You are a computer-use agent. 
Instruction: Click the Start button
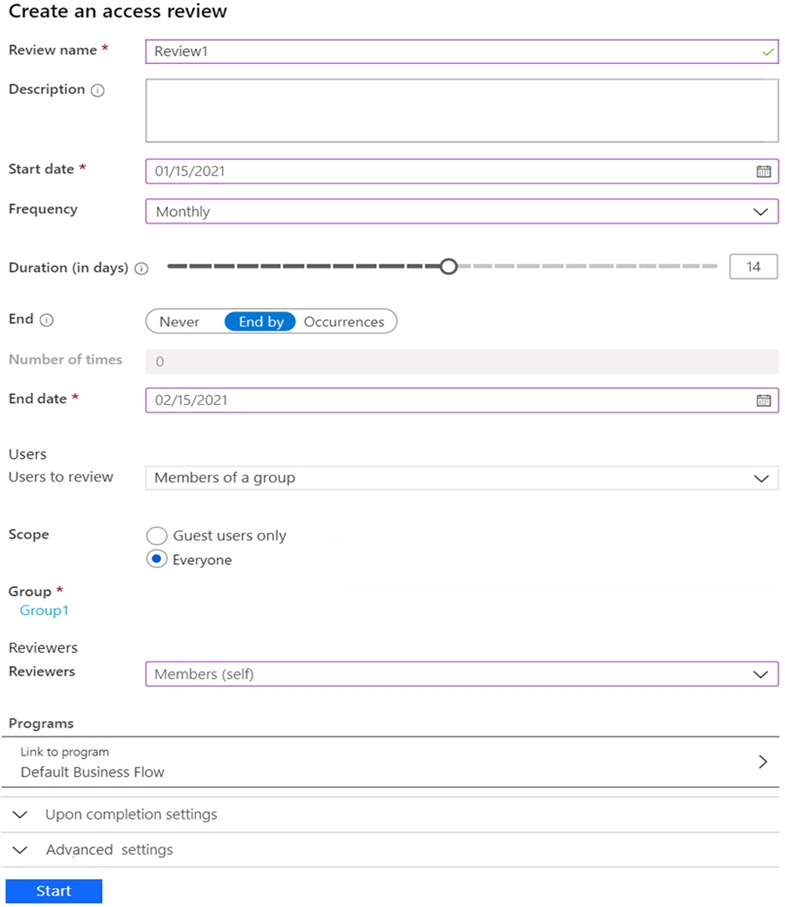tap(54, 891)
